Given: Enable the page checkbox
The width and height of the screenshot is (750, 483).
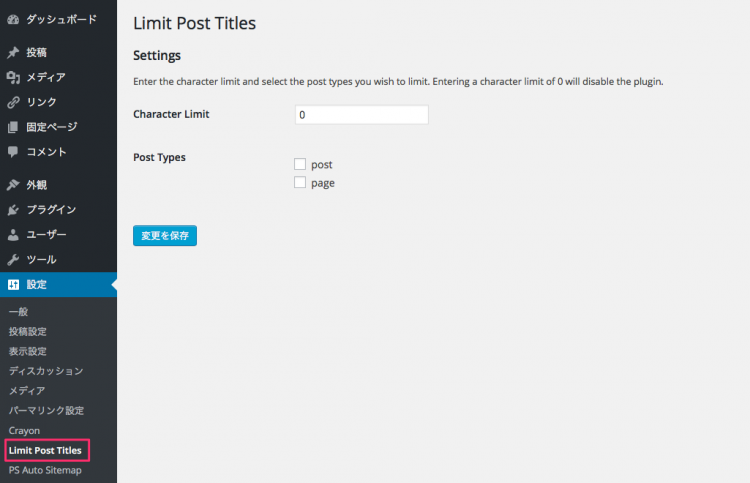Looking at the screenshot, I should 300,183.
